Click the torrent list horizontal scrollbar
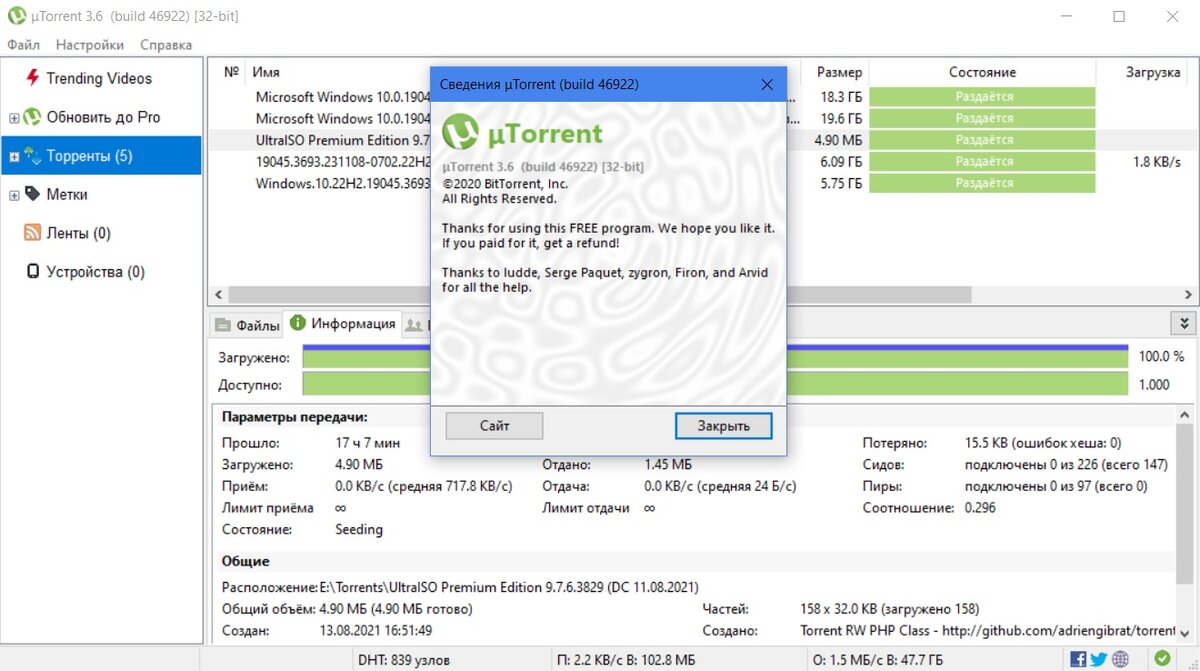1200x671 pixels. pyautogui.click(x=600, y=295)
